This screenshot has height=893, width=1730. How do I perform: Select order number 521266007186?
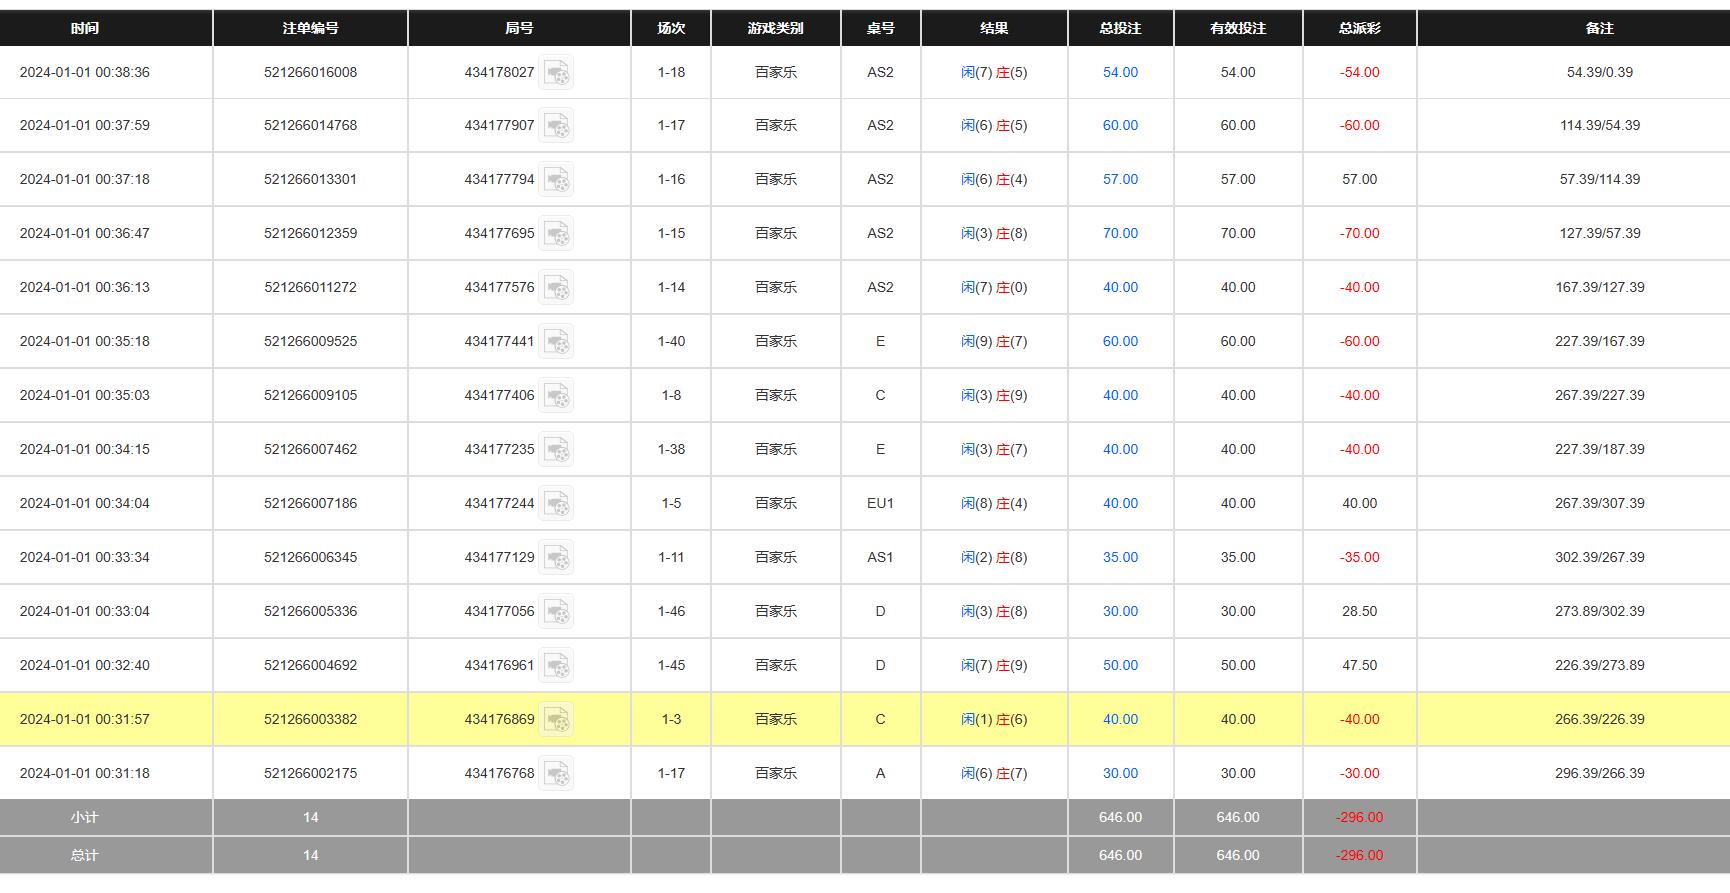(x=311, y=503)
